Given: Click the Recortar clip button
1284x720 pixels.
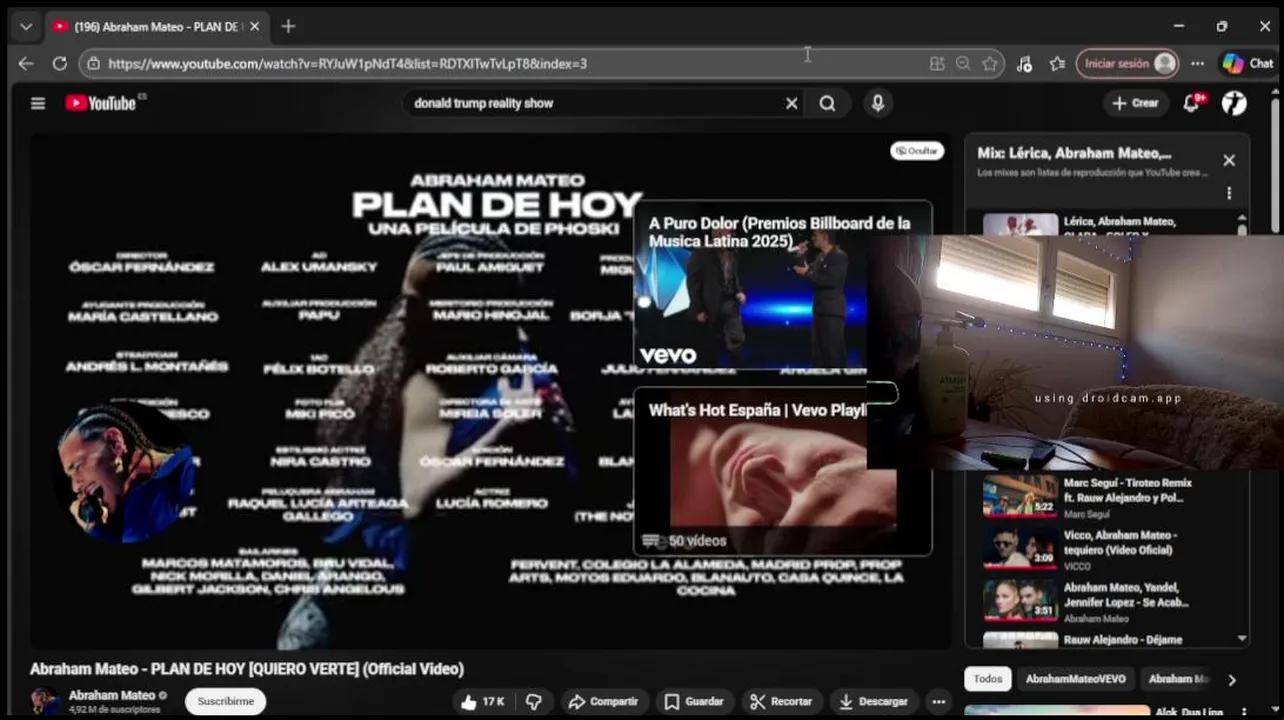Looking at the screenshot, I should tap(781, 701).
